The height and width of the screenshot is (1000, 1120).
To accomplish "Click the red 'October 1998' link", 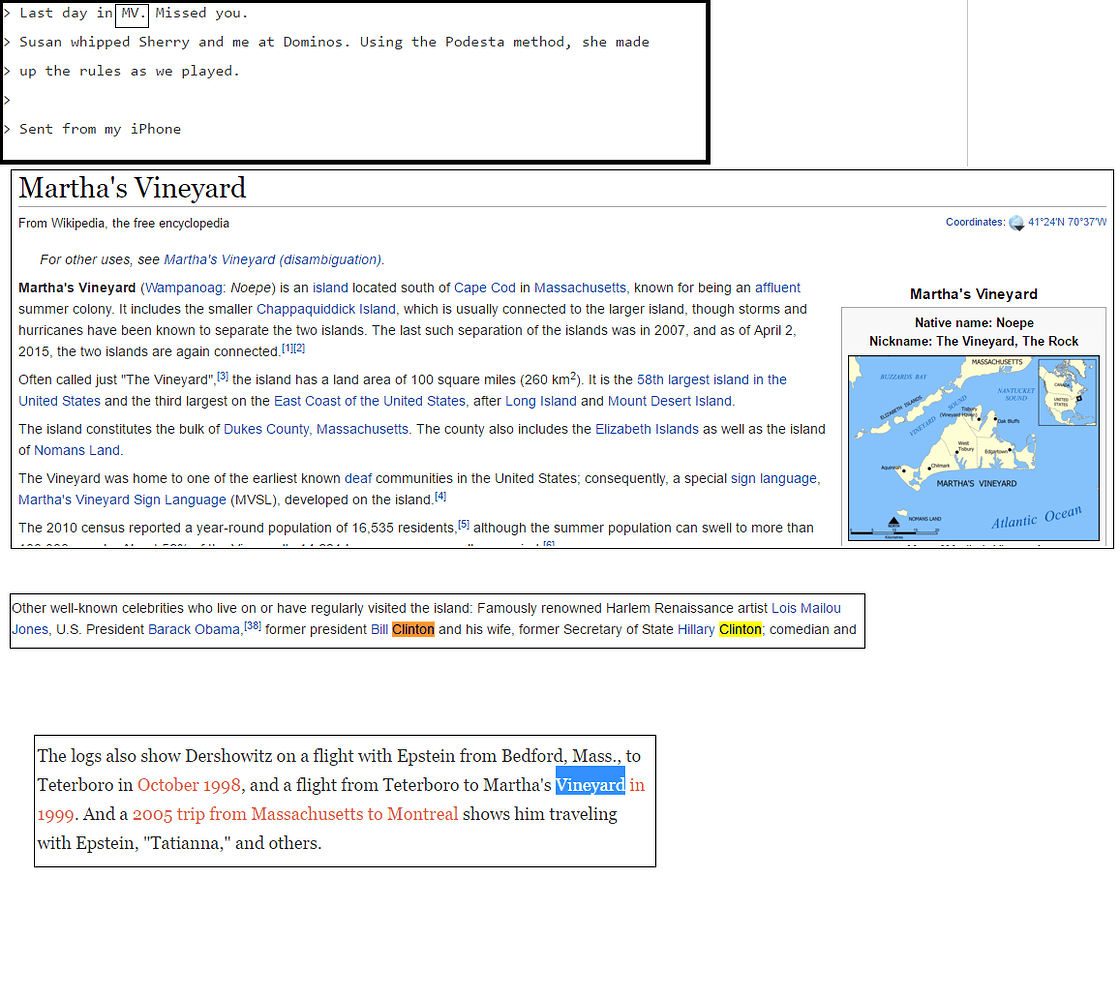I will pyautogui.click(x=189, y=785).
